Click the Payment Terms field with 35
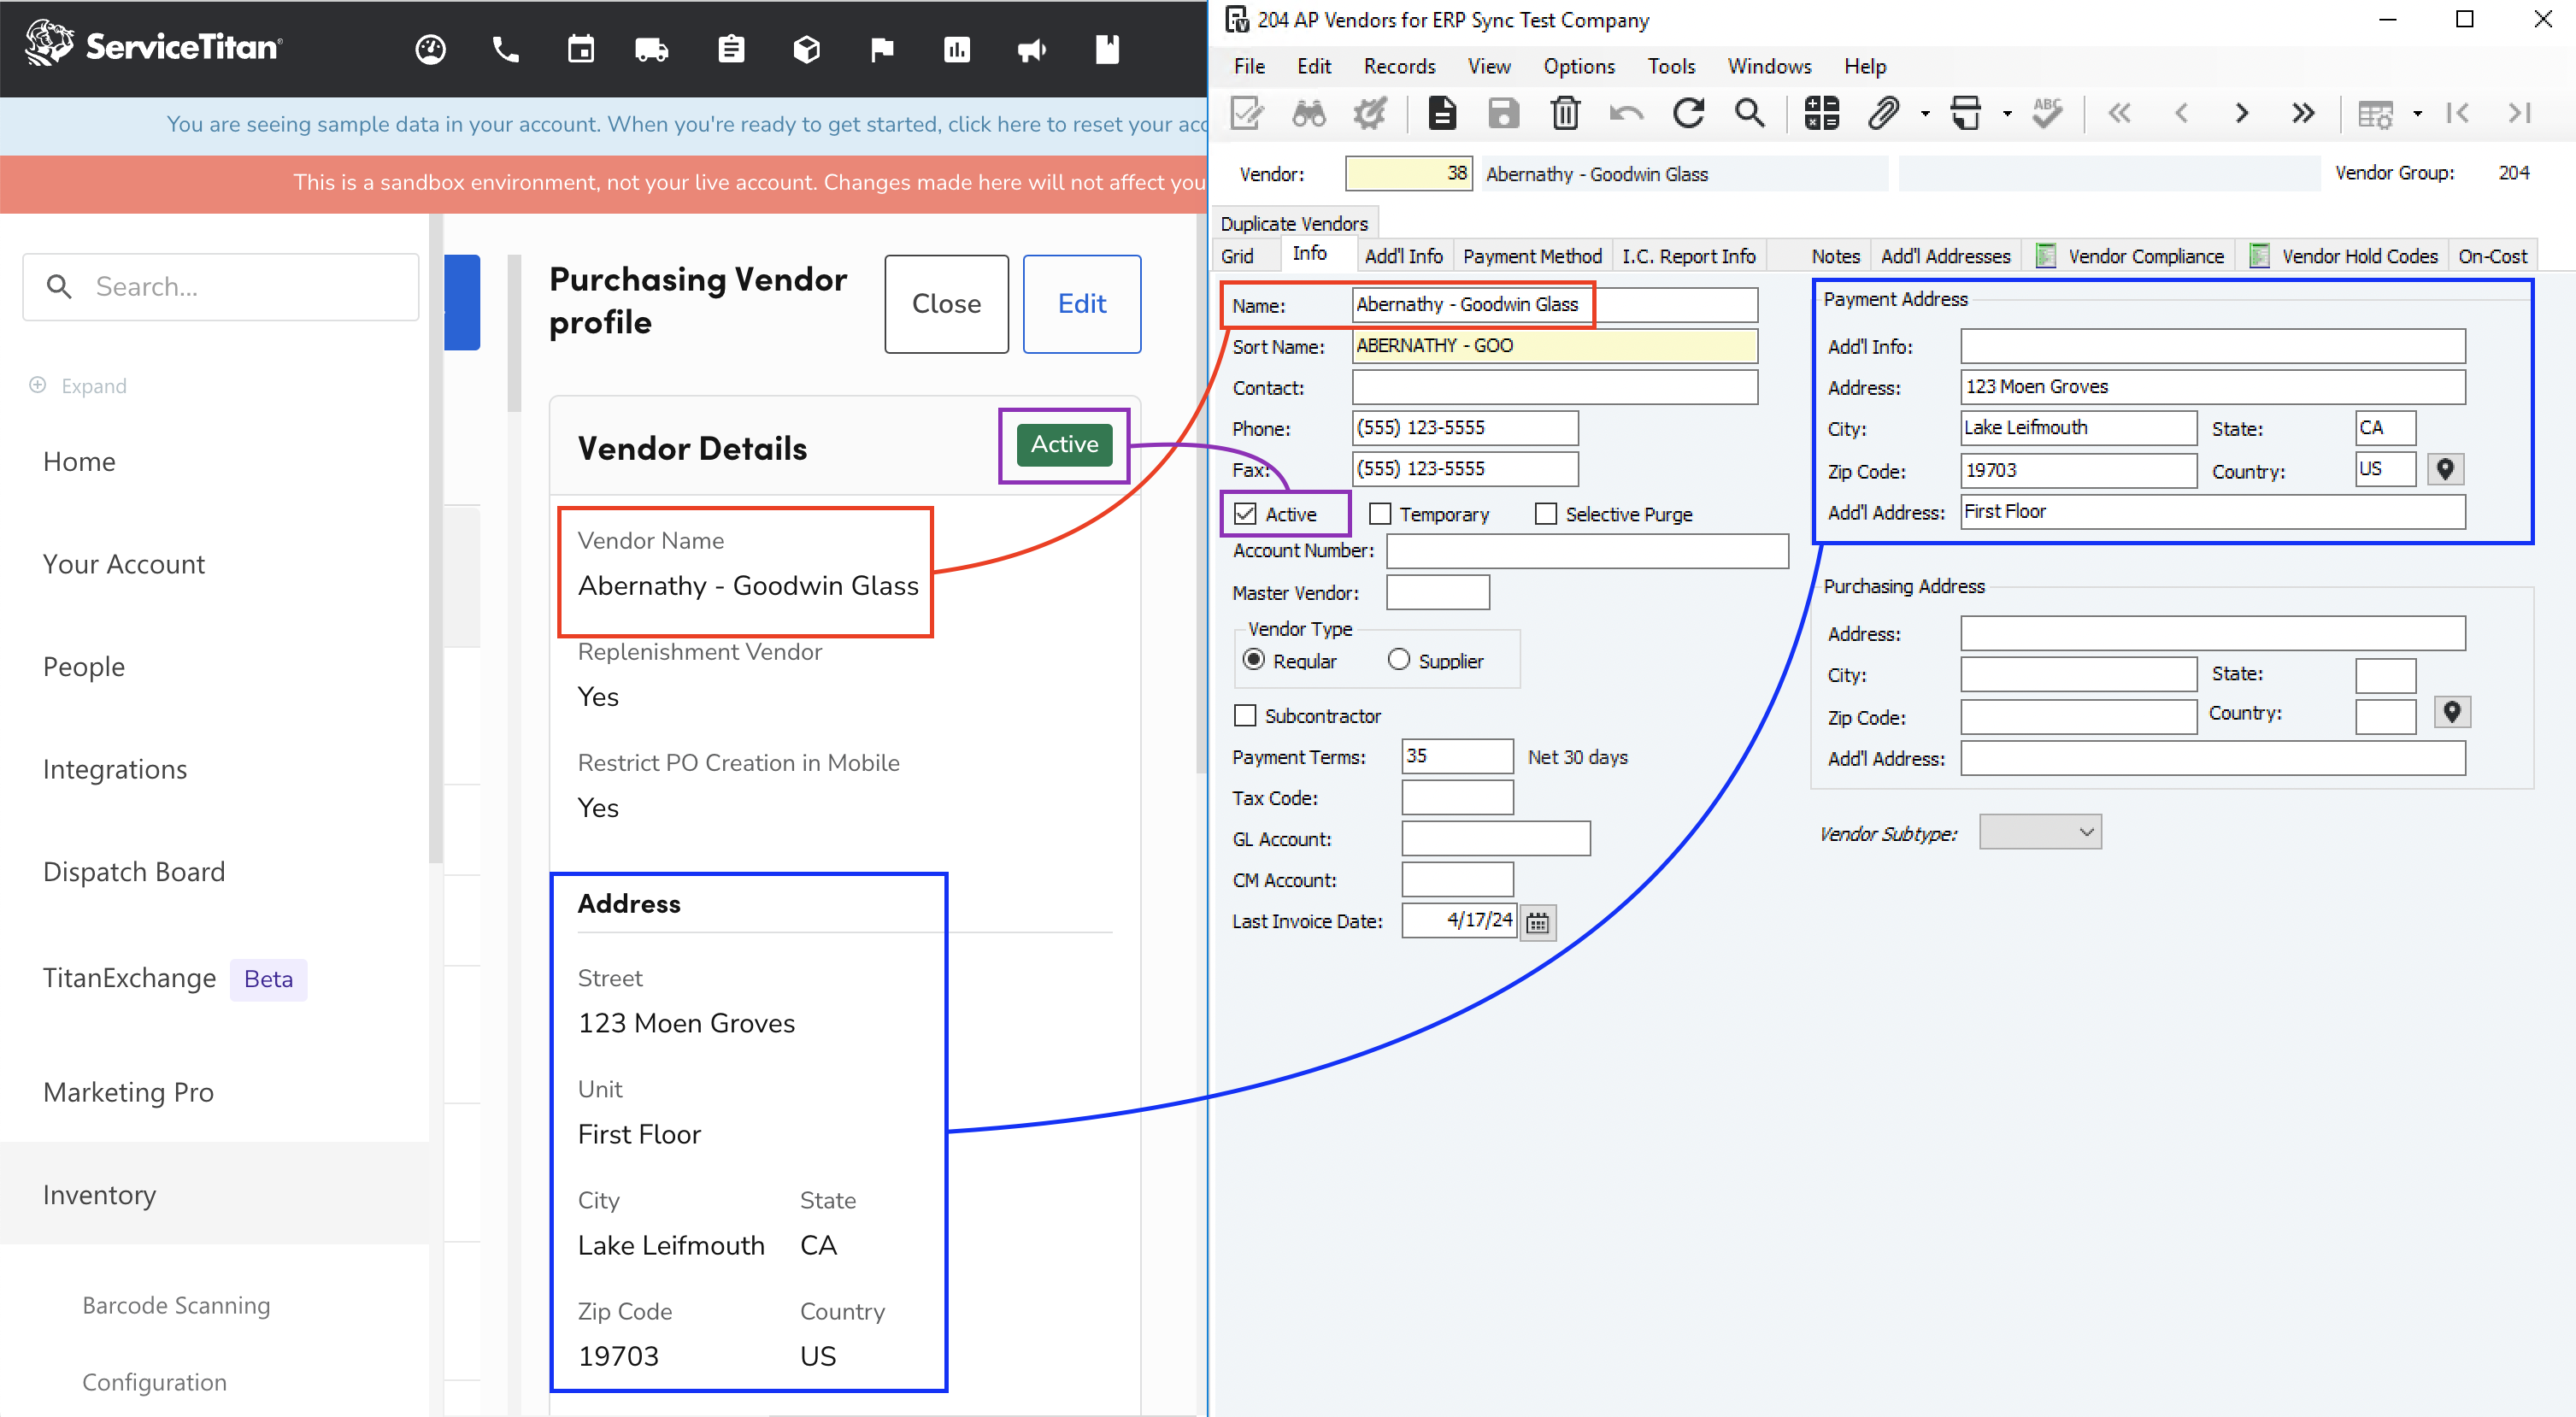 point(1457,756)
